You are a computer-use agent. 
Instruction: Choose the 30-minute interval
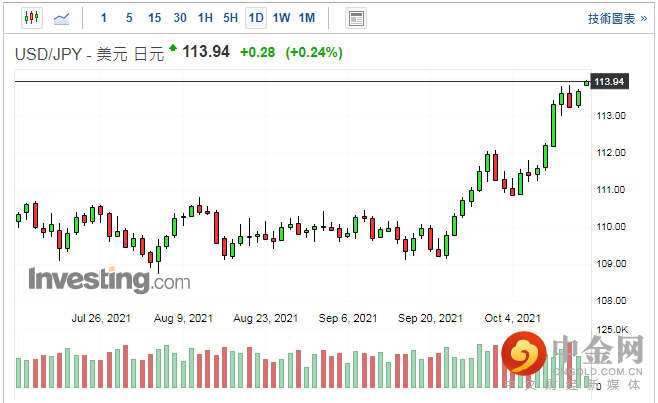point(180,18)
